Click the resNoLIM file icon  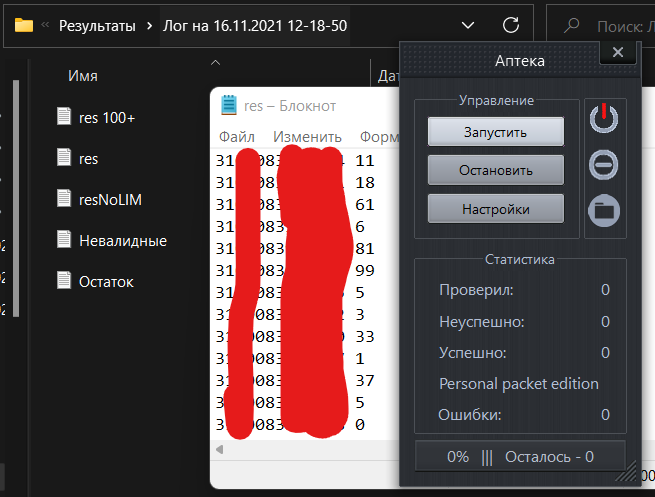coord(64,198)
